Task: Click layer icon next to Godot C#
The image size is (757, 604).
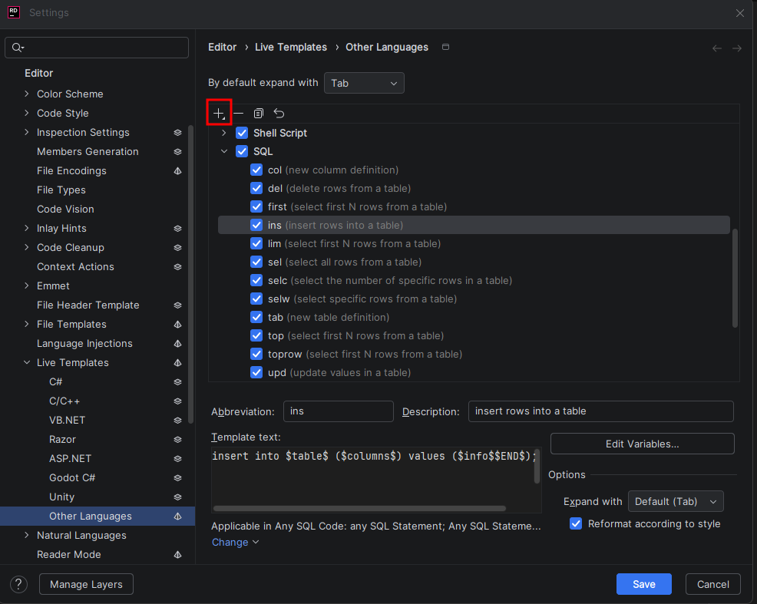Action: tap(178, 478)
